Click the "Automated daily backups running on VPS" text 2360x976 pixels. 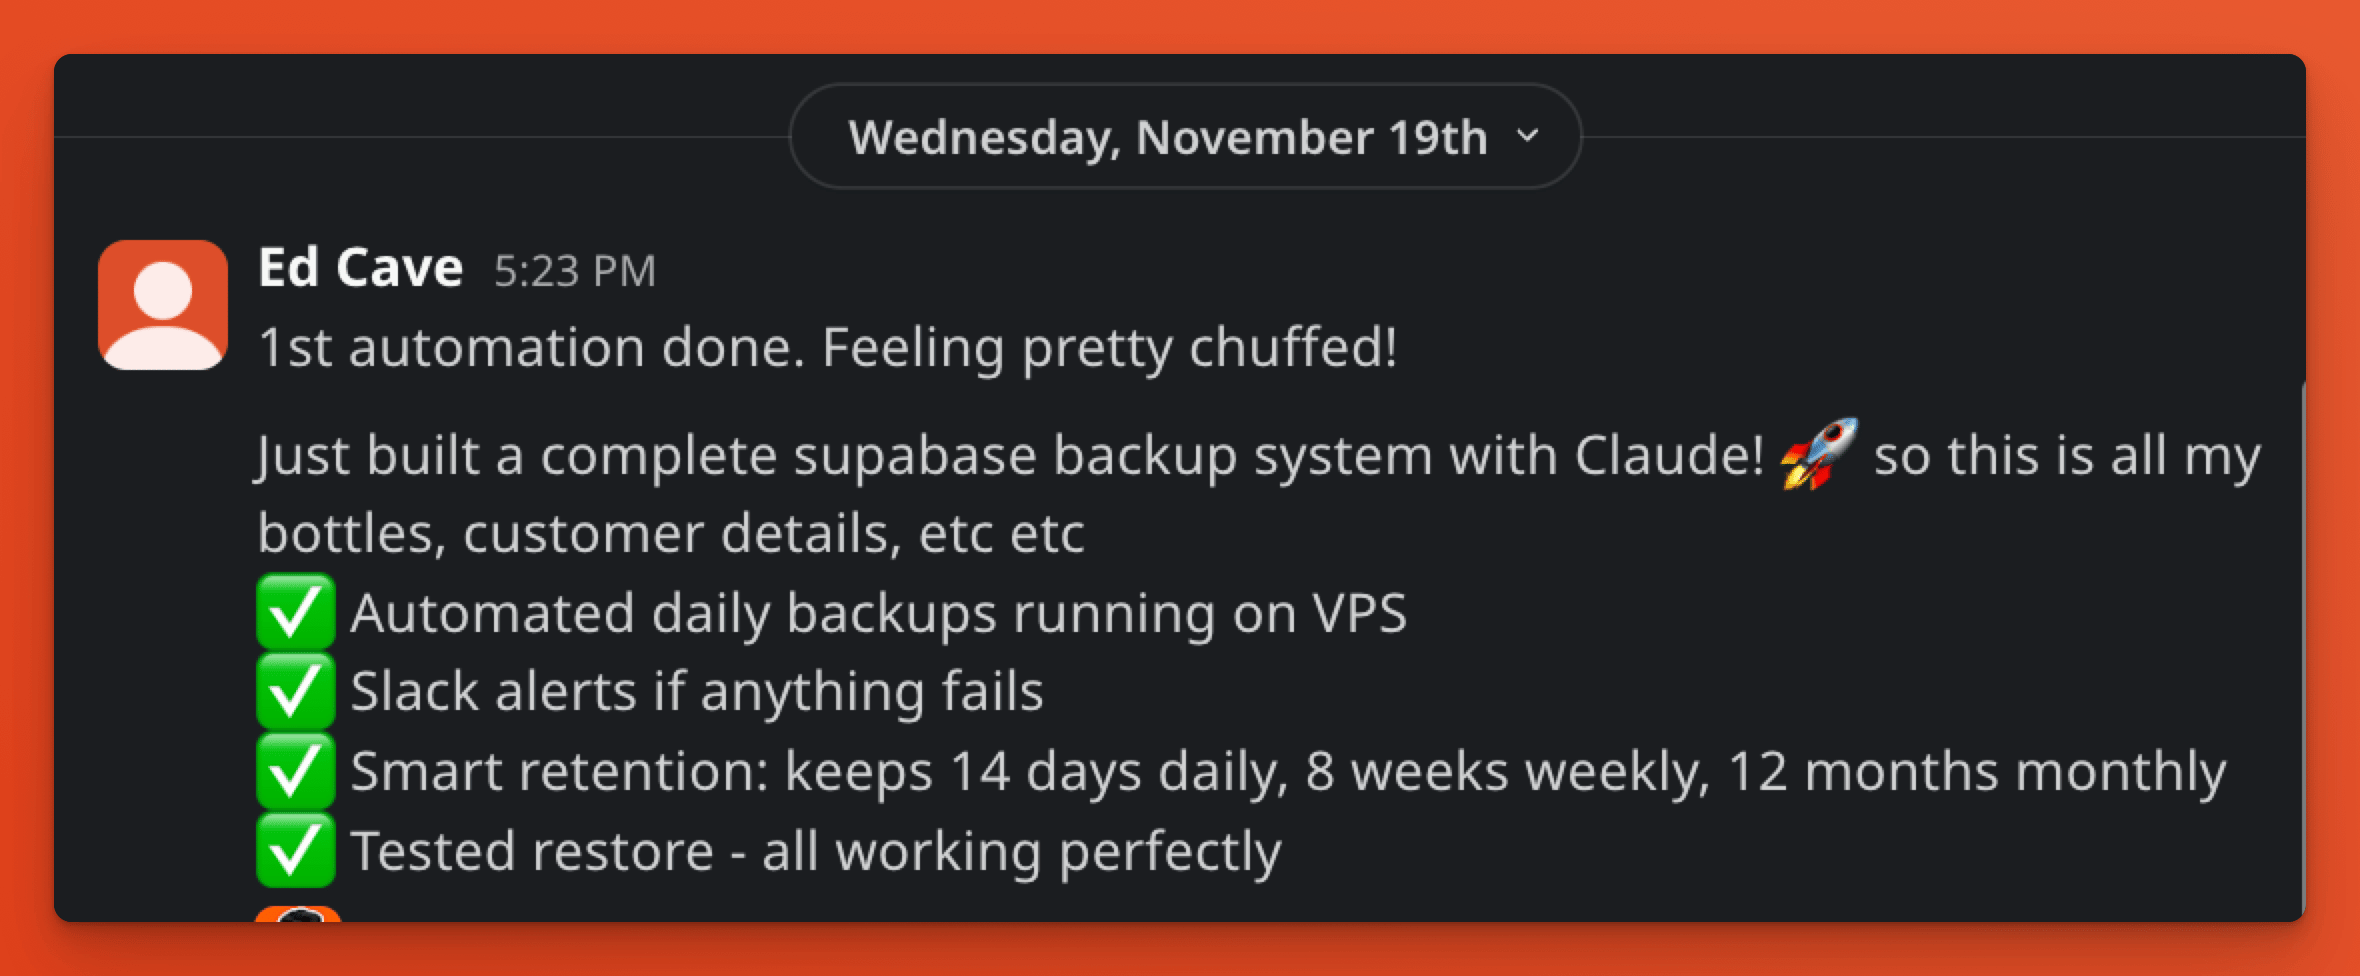click(878, 613)
